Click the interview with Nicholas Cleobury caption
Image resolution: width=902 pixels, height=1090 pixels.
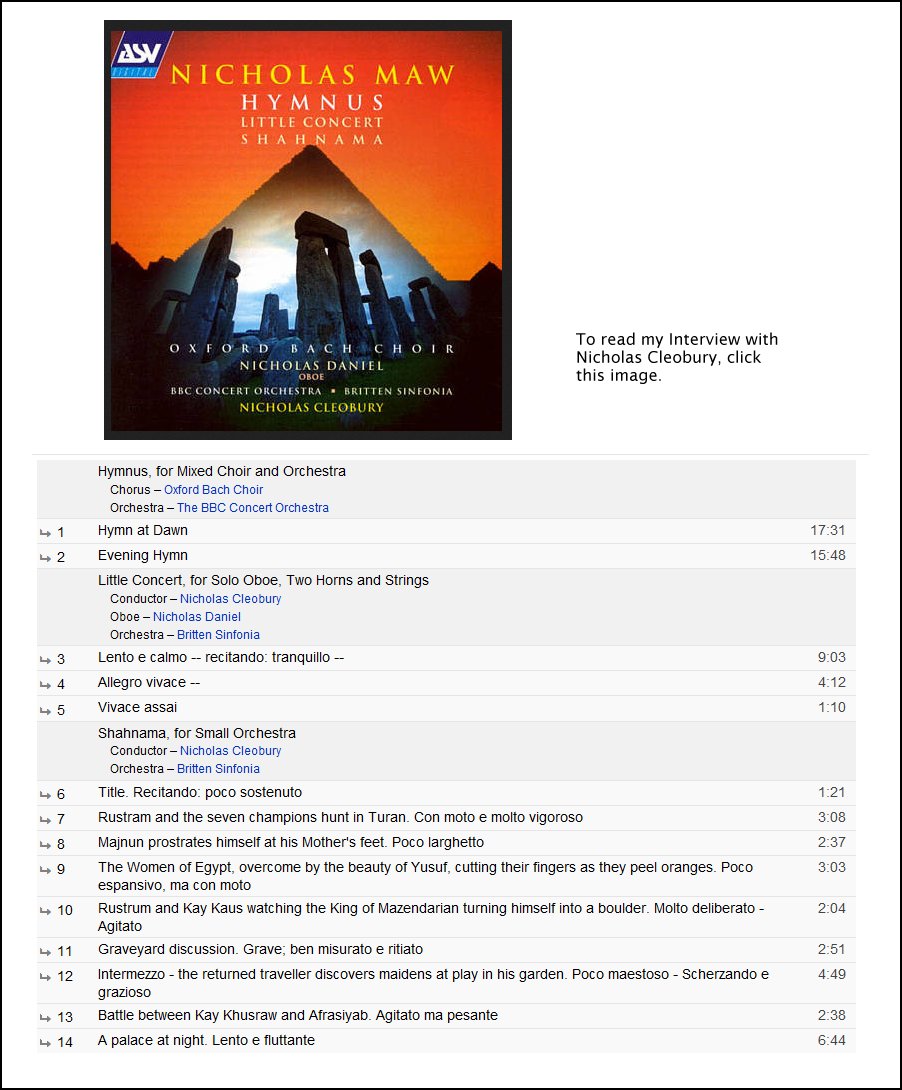click(x=677, y=357)
